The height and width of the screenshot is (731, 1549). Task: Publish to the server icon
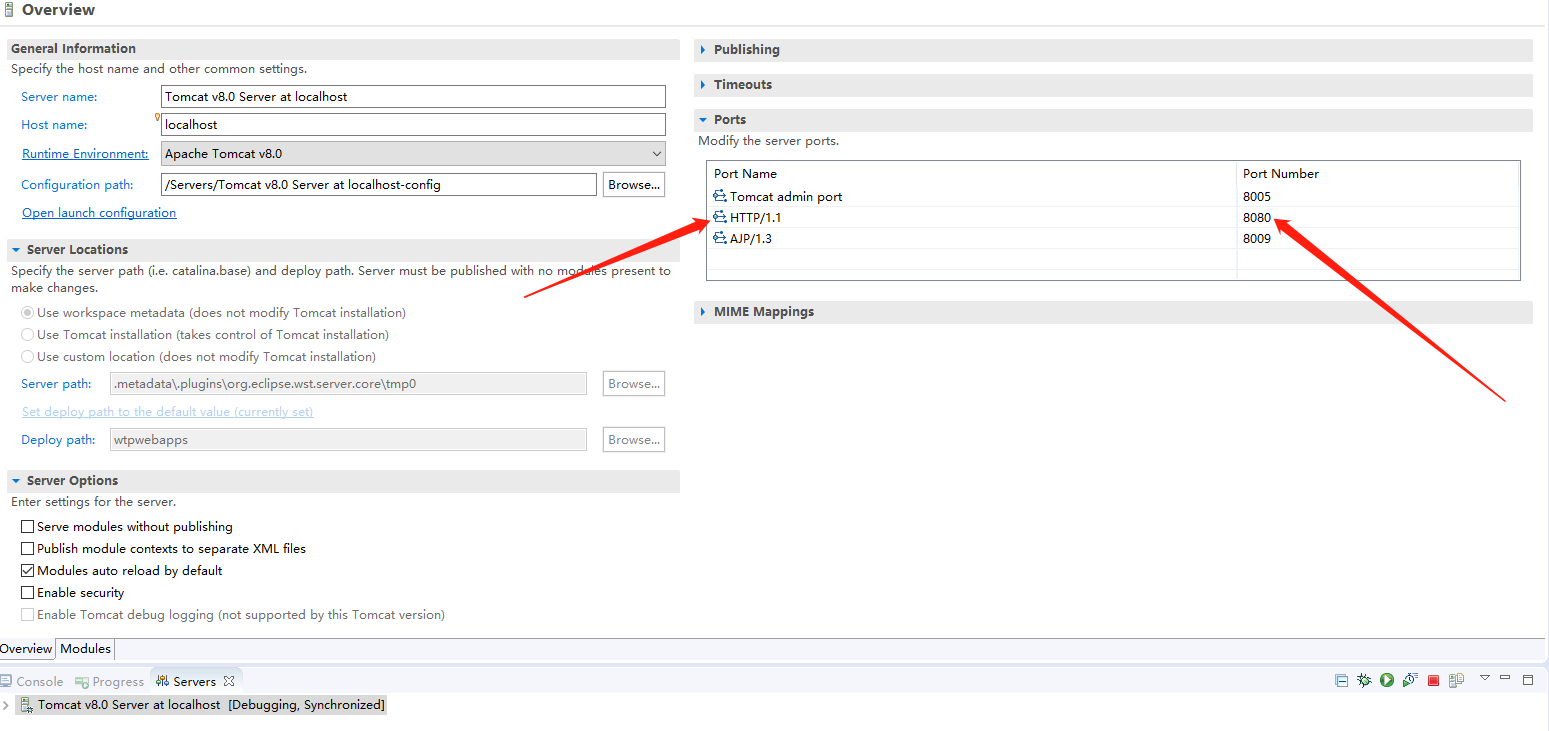(x=1456, y=680)
